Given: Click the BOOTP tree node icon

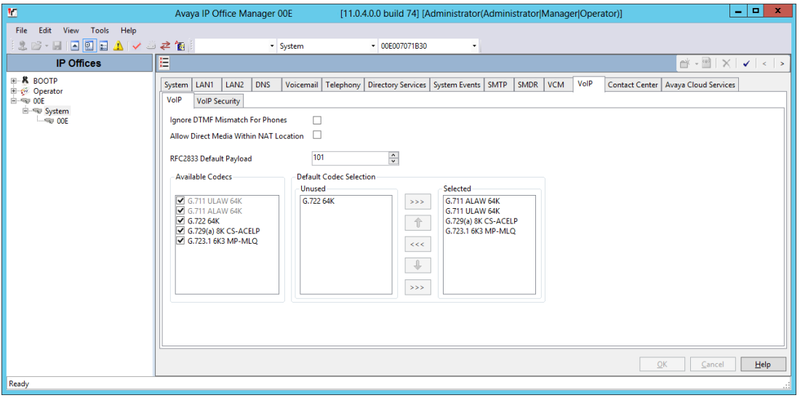Looking at the screenshot, I should tap(24, 81).
